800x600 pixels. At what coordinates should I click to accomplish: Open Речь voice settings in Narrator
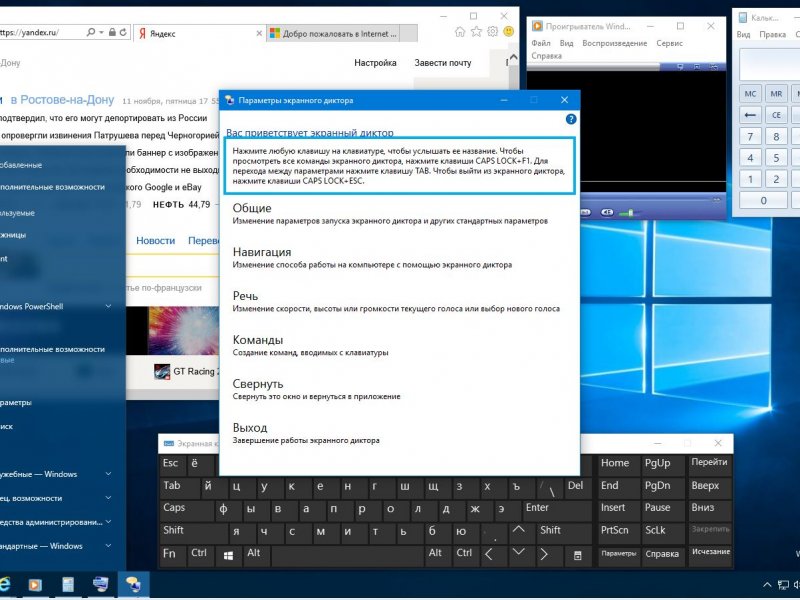[x=396, y=302]
